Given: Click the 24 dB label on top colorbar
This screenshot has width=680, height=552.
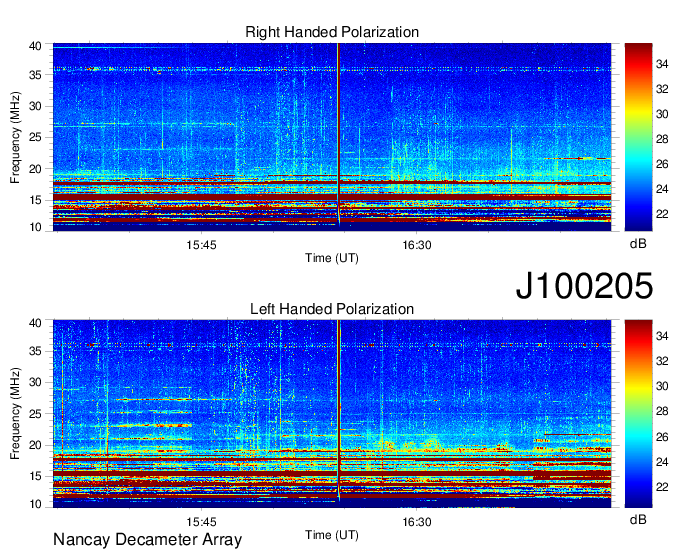Looking at the screenshot, I should coord(662,189).
